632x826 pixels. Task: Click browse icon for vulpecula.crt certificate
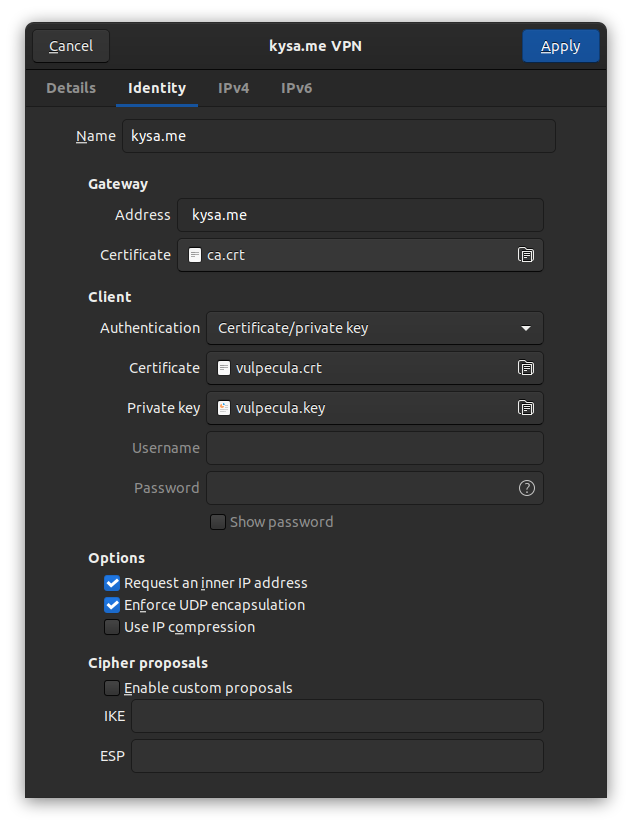[x=525, y=368]
